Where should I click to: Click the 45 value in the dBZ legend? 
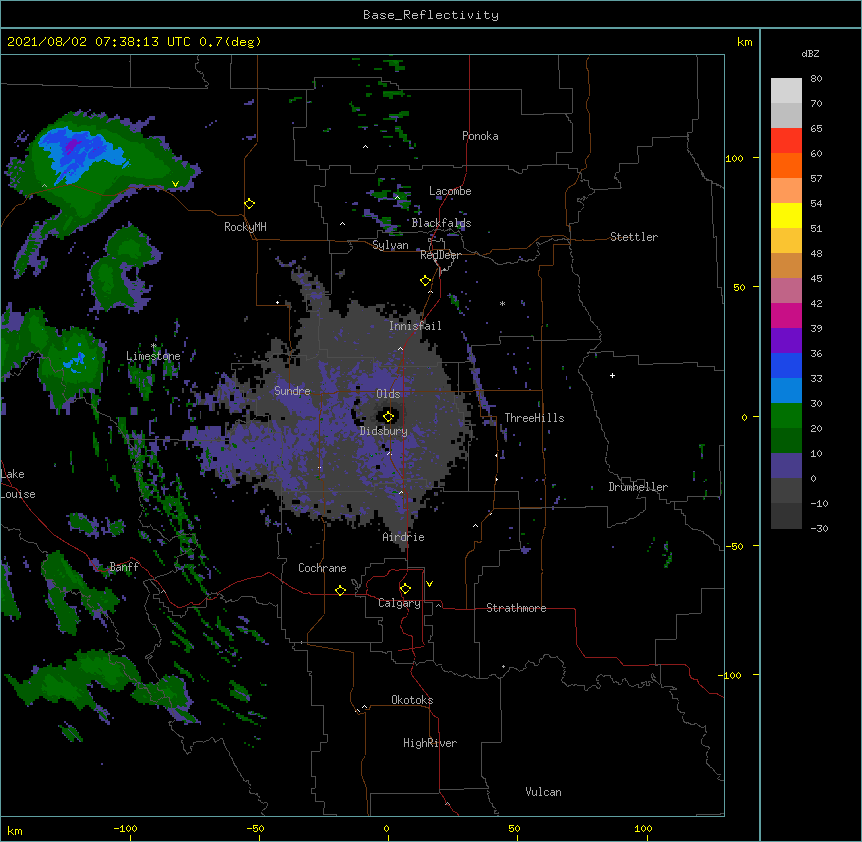click(x=816, y=279)
